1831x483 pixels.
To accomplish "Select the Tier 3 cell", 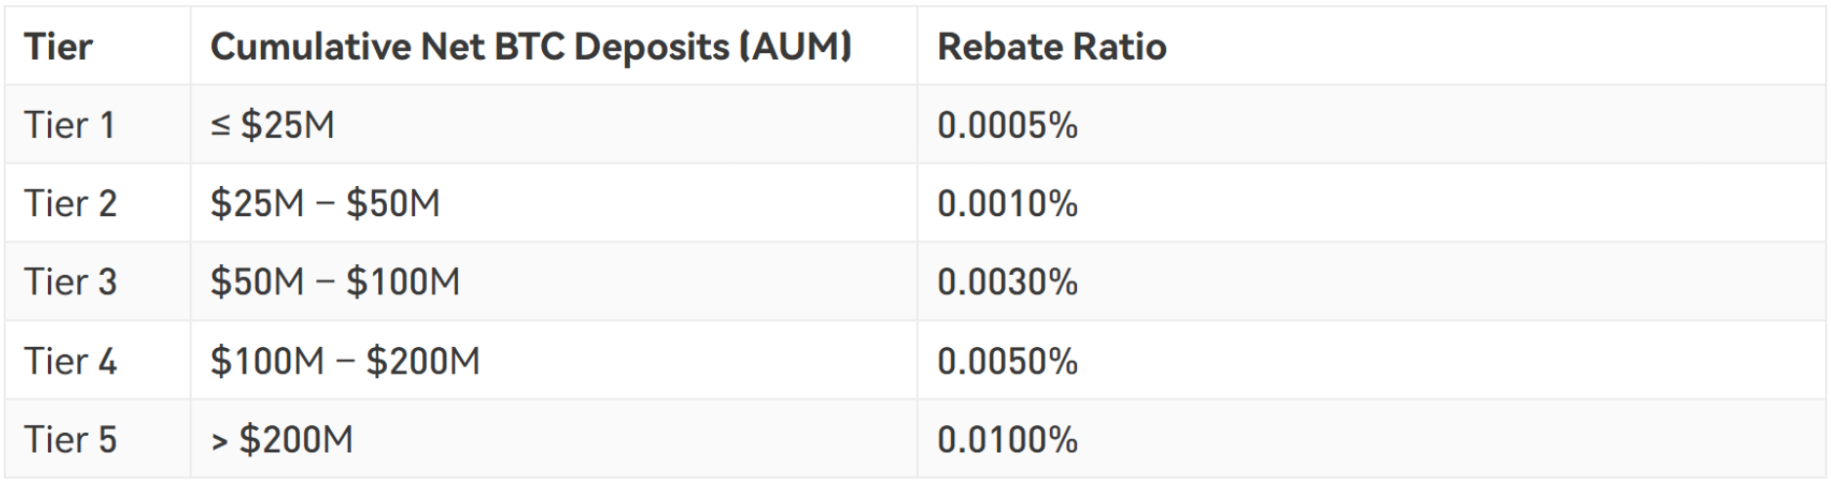I will [70, 282].
